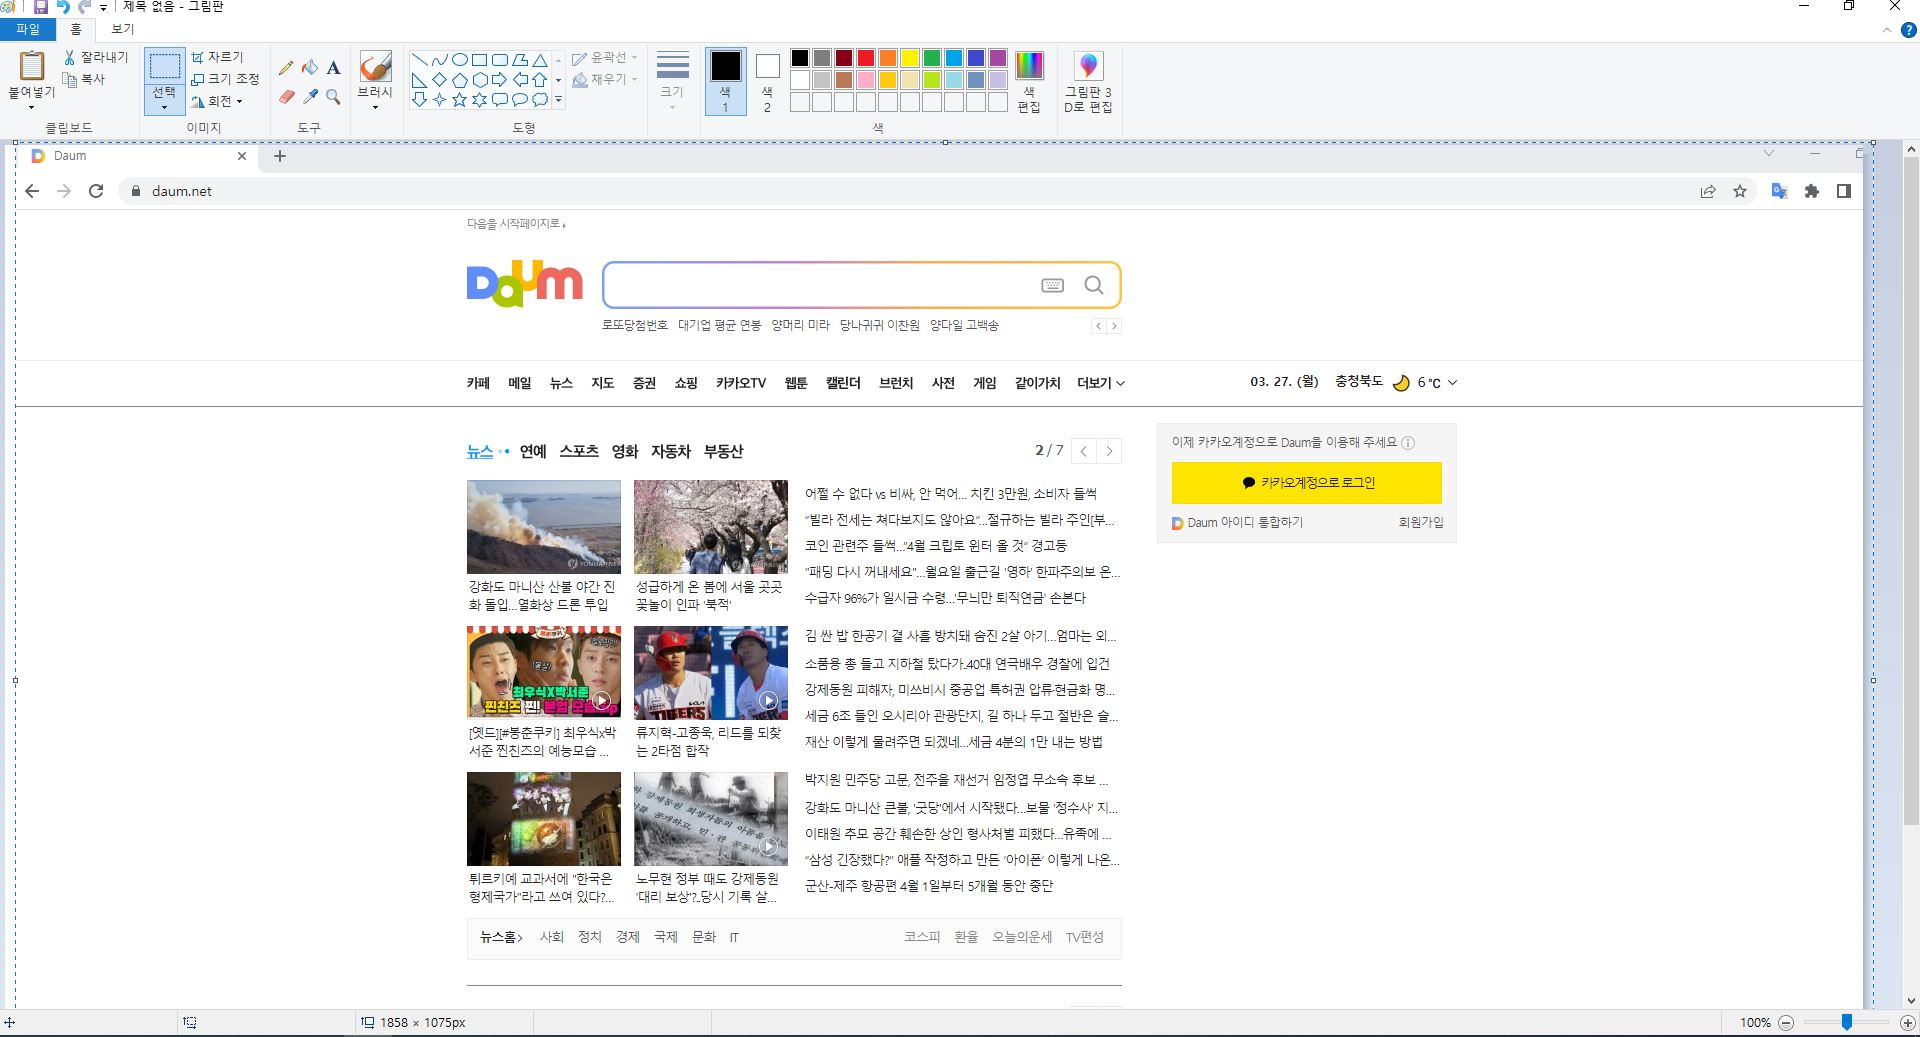Switch to the 보기 (View) tab

(x=122, y=30)
